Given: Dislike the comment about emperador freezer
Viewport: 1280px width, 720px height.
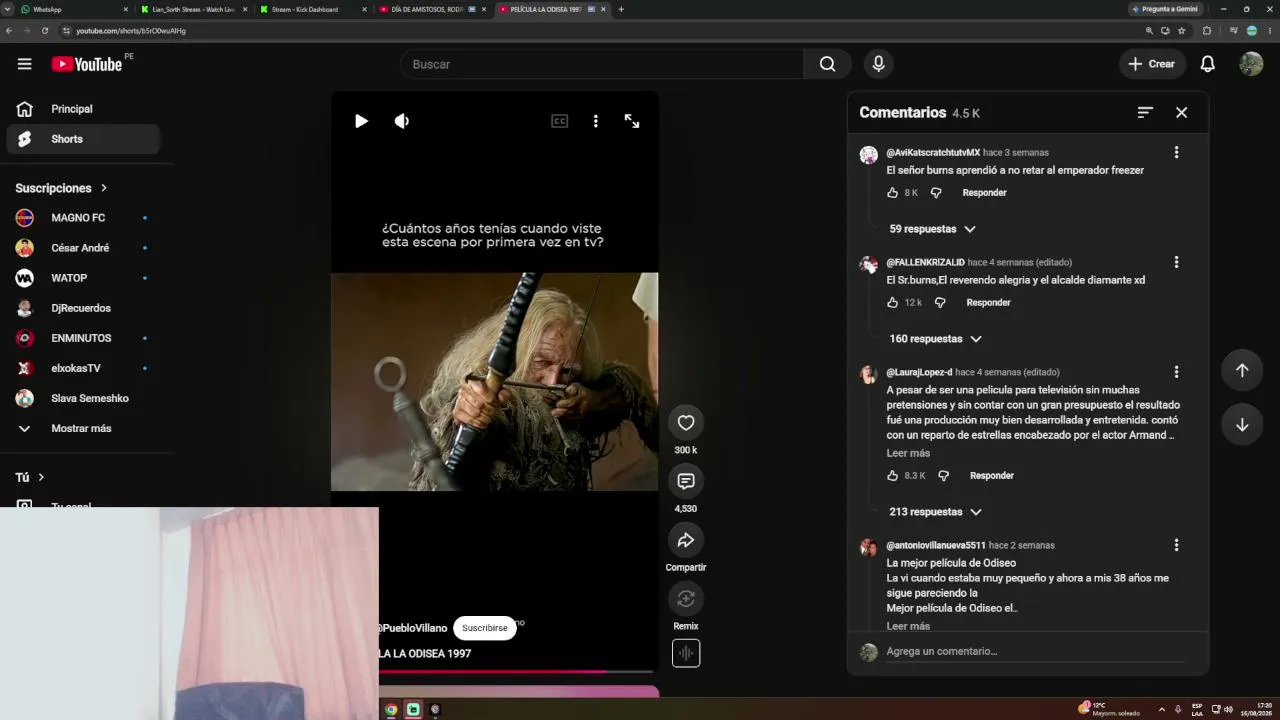Looking at the screenshot, I should 936,193.
